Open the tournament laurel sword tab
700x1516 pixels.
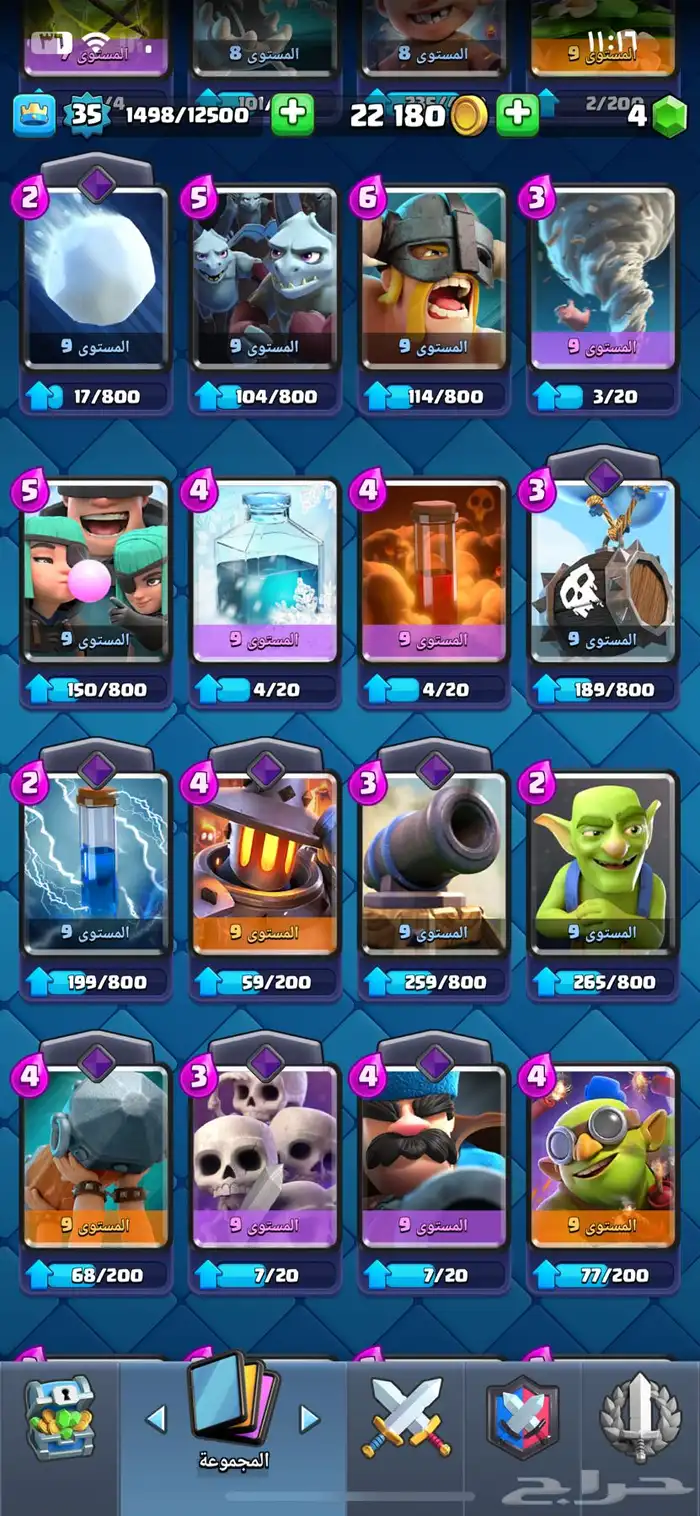coord(640,1417)
